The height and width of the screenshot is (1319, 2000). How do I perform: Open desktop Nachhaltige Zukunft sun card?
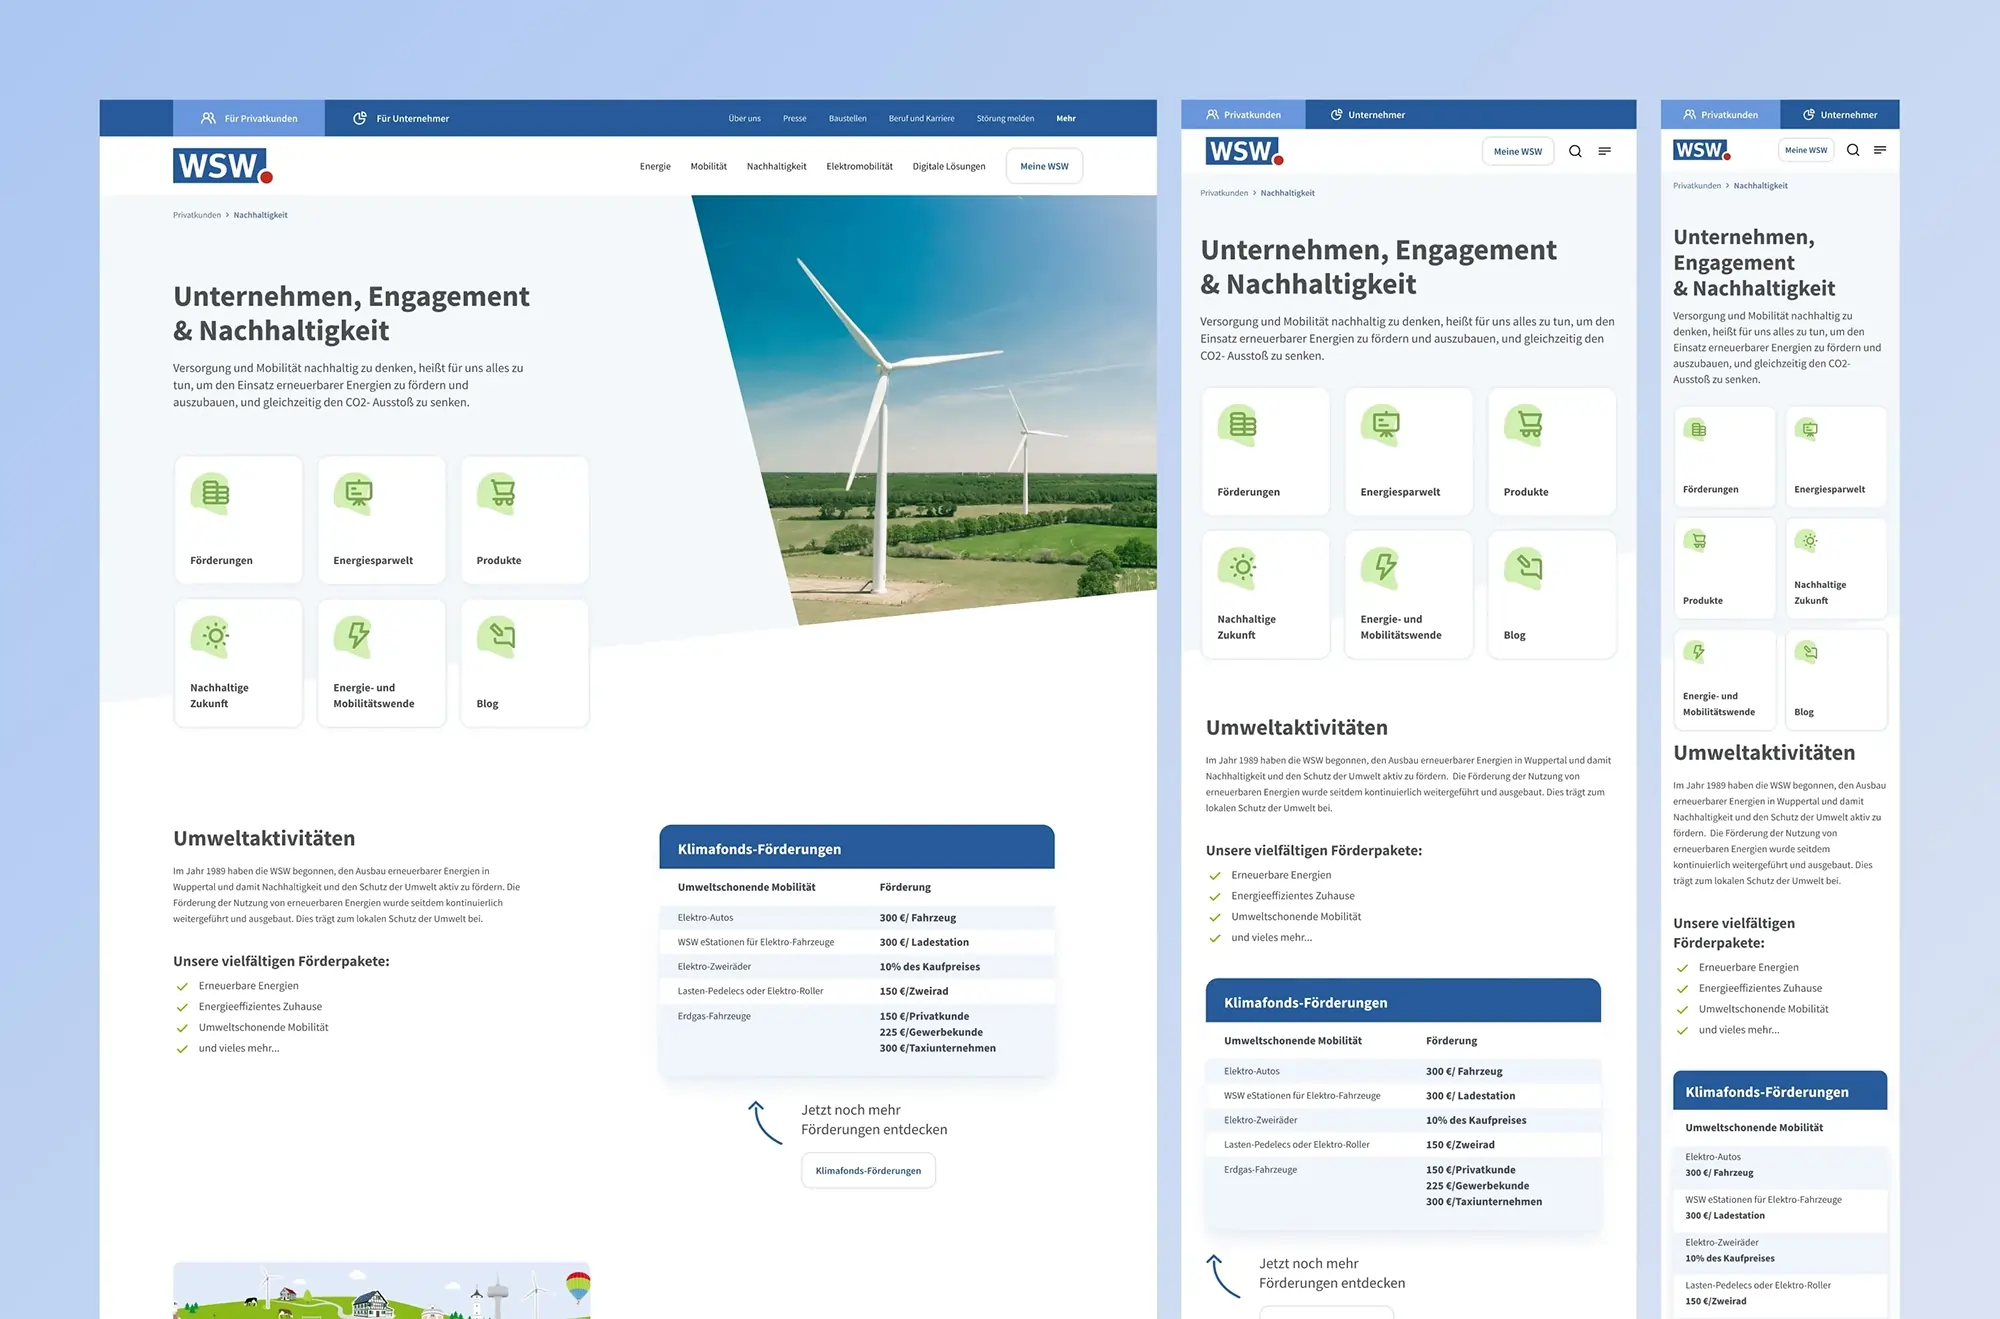pos(238,663)
